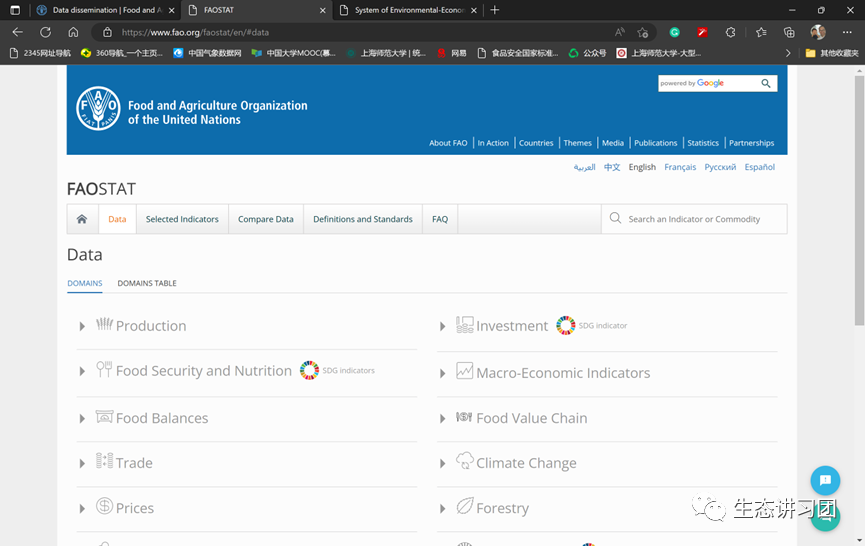Image resolution: width=865 pixels, height=546 pixels.
Task: Click the browser address bar URL
Action: click(x=195, y=33)
